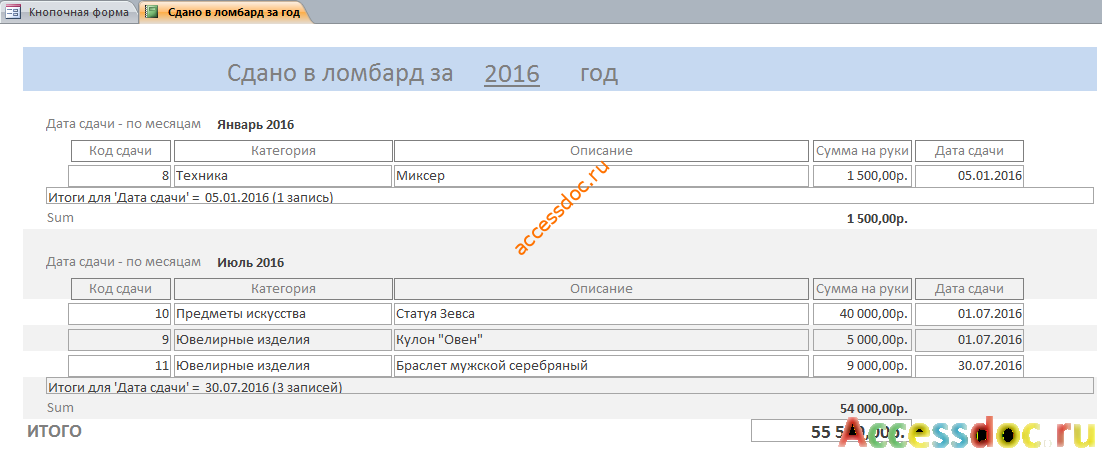Screen dimensions: 1102x454
Task: Click the 5 000,00р. amount cell
Action: coord(862,339)
